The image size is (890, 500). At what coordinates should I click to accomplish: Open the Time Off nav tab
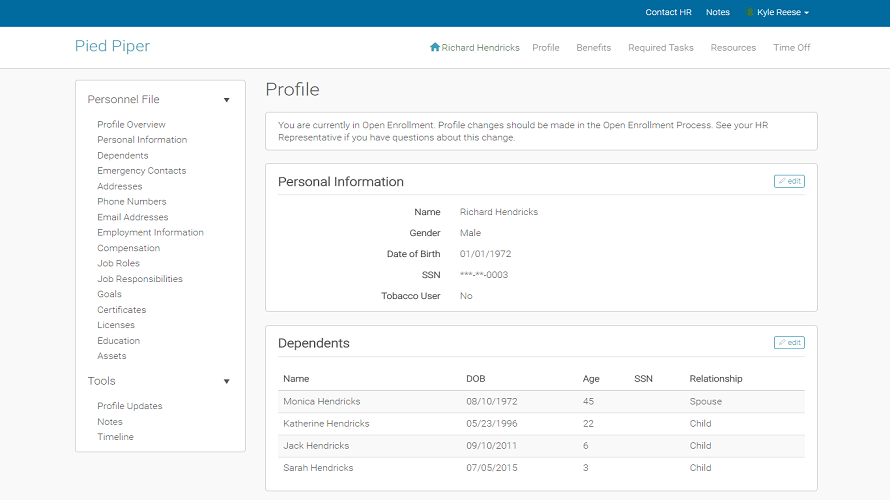click(x=791, y=48)
